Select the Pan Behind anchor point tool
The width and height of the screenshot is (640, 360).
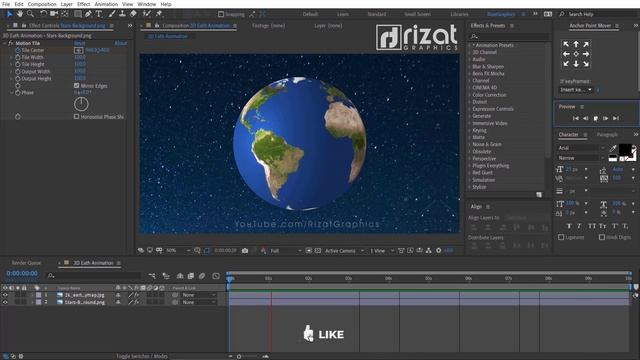pyautogui.click(x=65, y=14)
